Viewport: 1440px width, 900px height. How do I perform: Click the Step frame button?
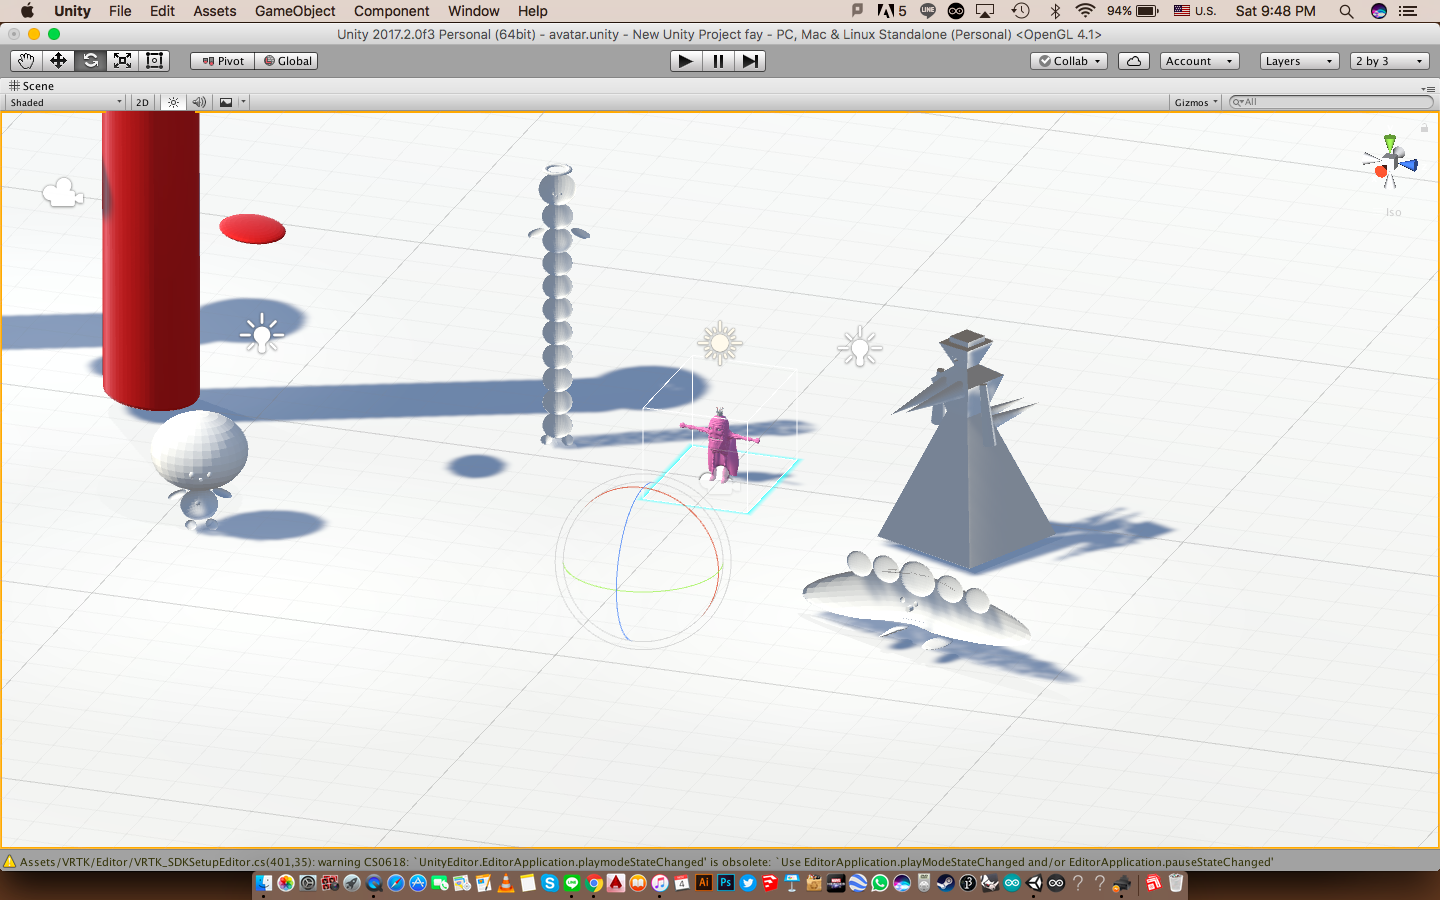coord(749,61)
